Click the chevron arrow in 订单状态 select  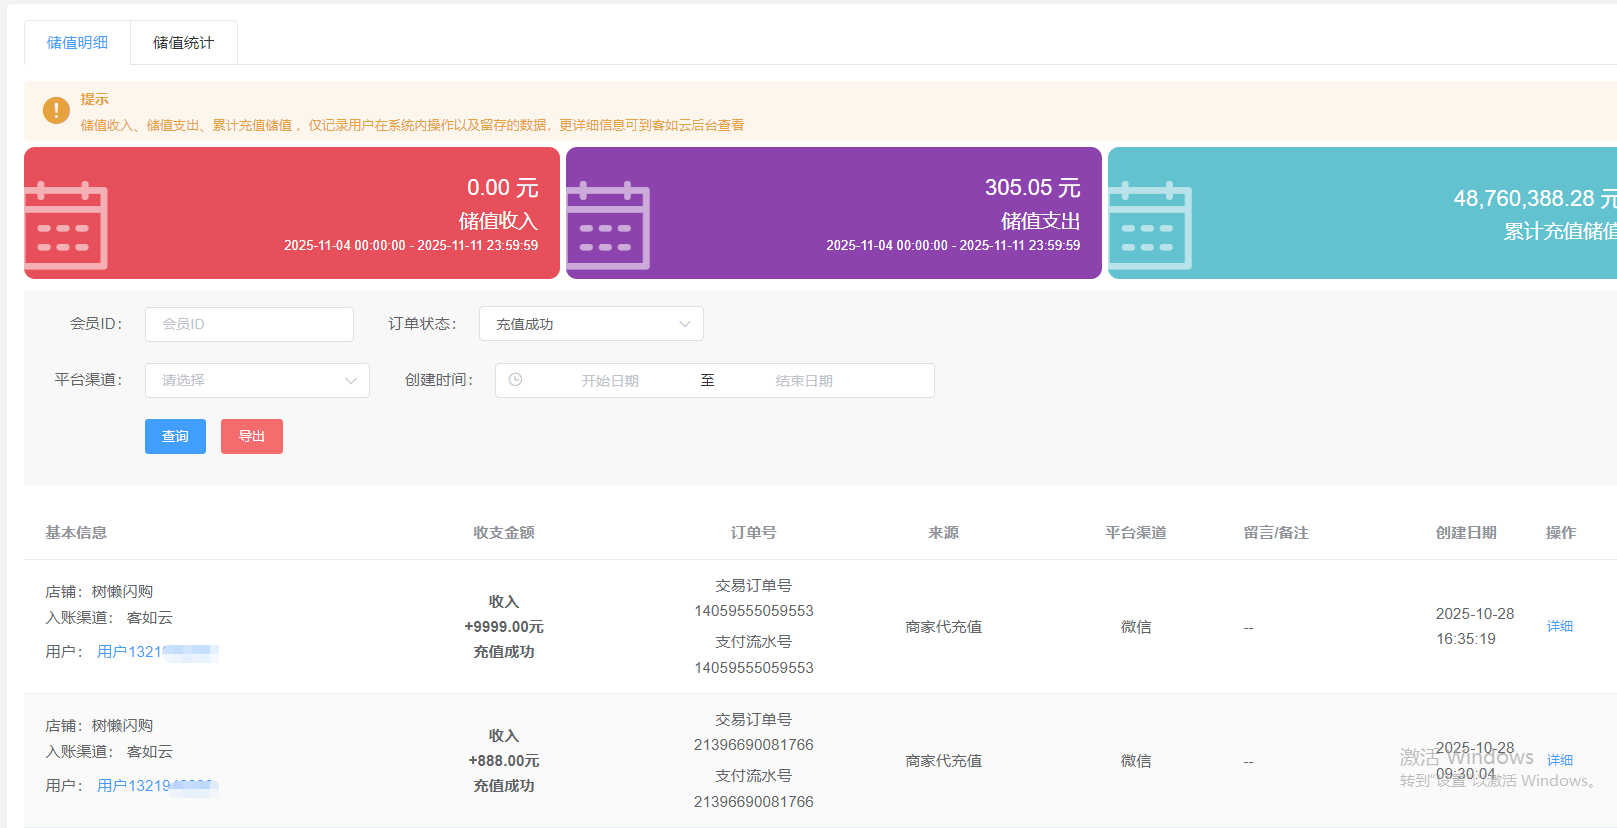tap(685, 324)
